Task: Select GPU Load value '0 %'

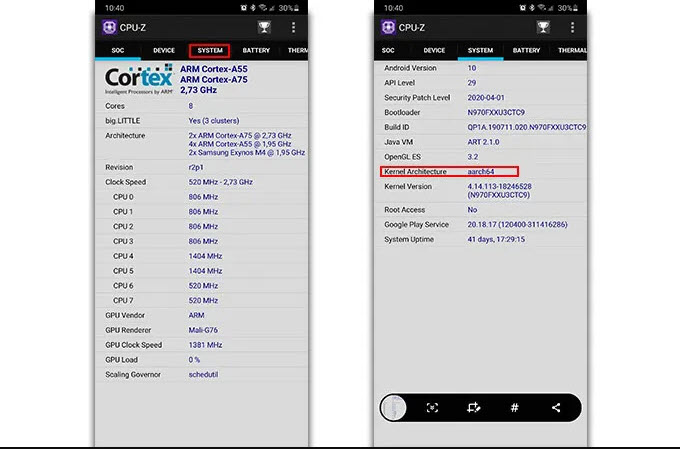Action: point(194,360)
